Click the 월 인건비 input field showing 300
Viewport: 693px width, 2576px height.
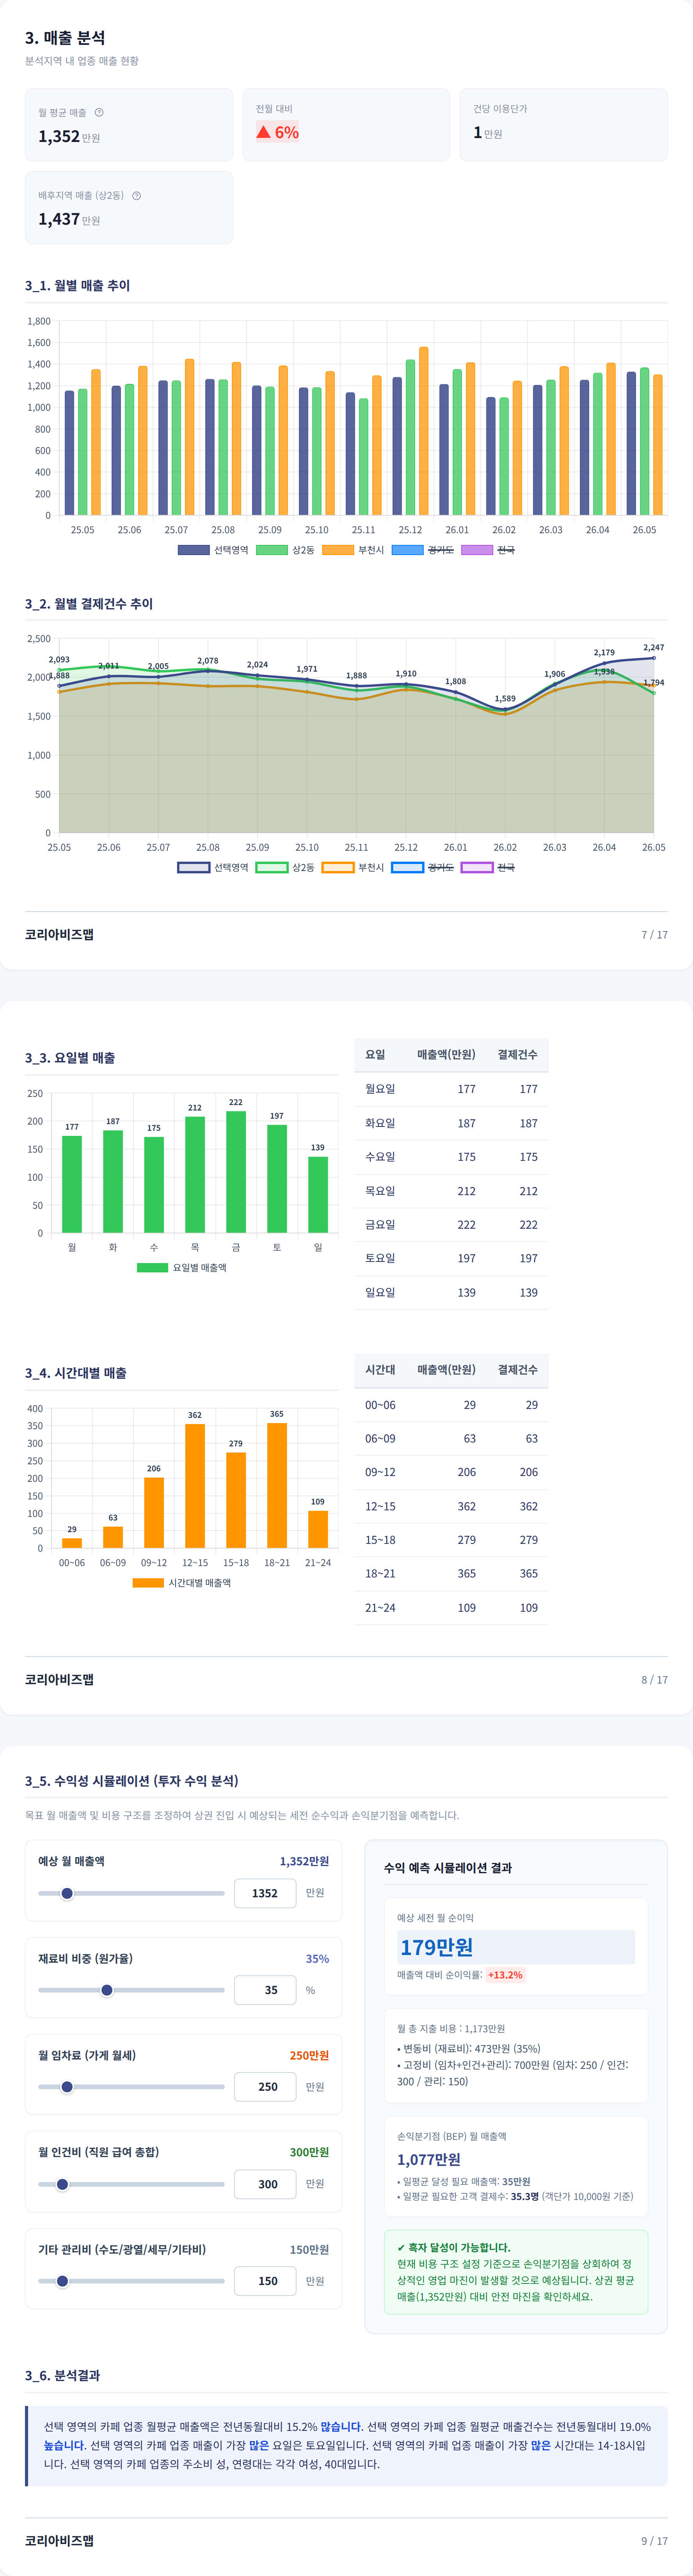265,2184
